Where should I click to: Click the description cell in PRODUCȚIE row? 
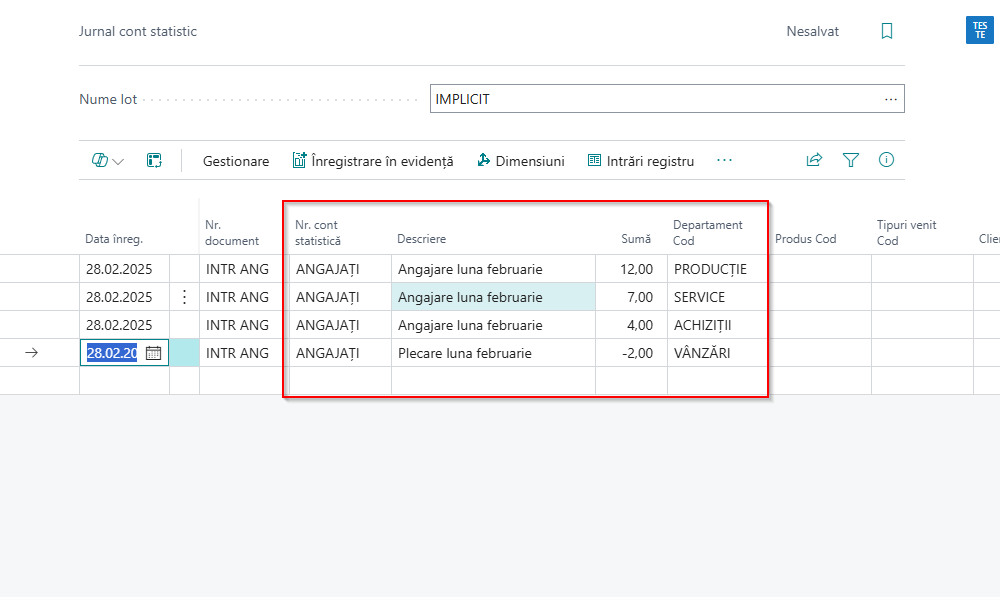click(494, 269)
